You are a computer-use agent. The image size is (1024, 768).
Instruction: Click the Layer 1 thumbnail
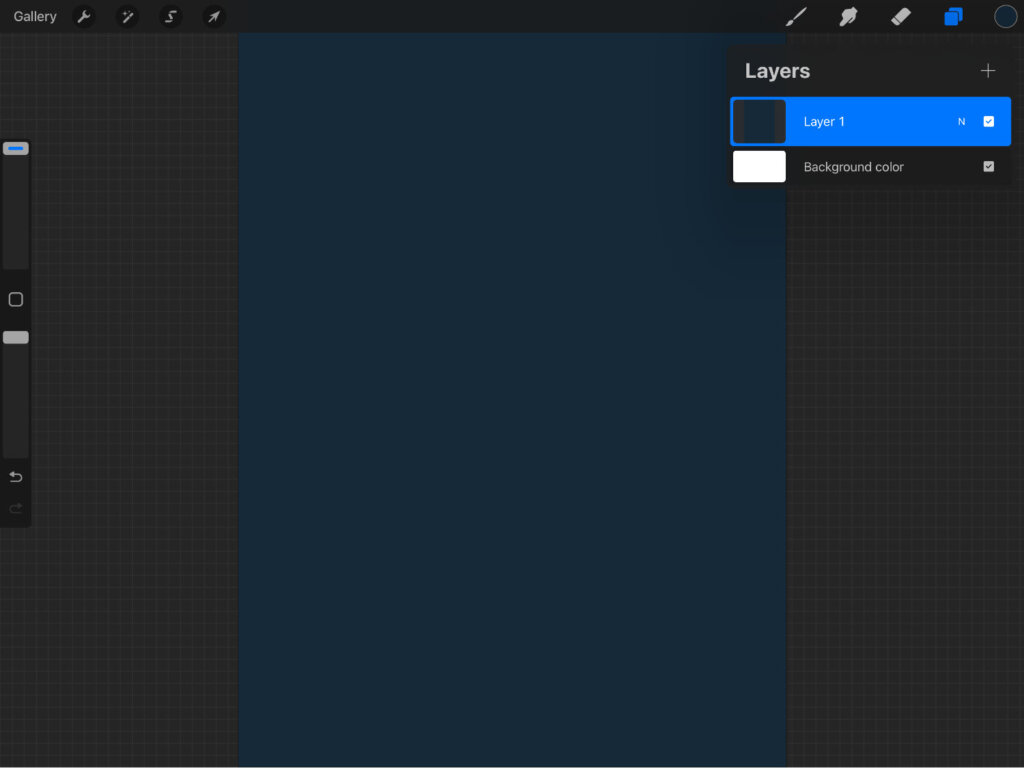760,122
